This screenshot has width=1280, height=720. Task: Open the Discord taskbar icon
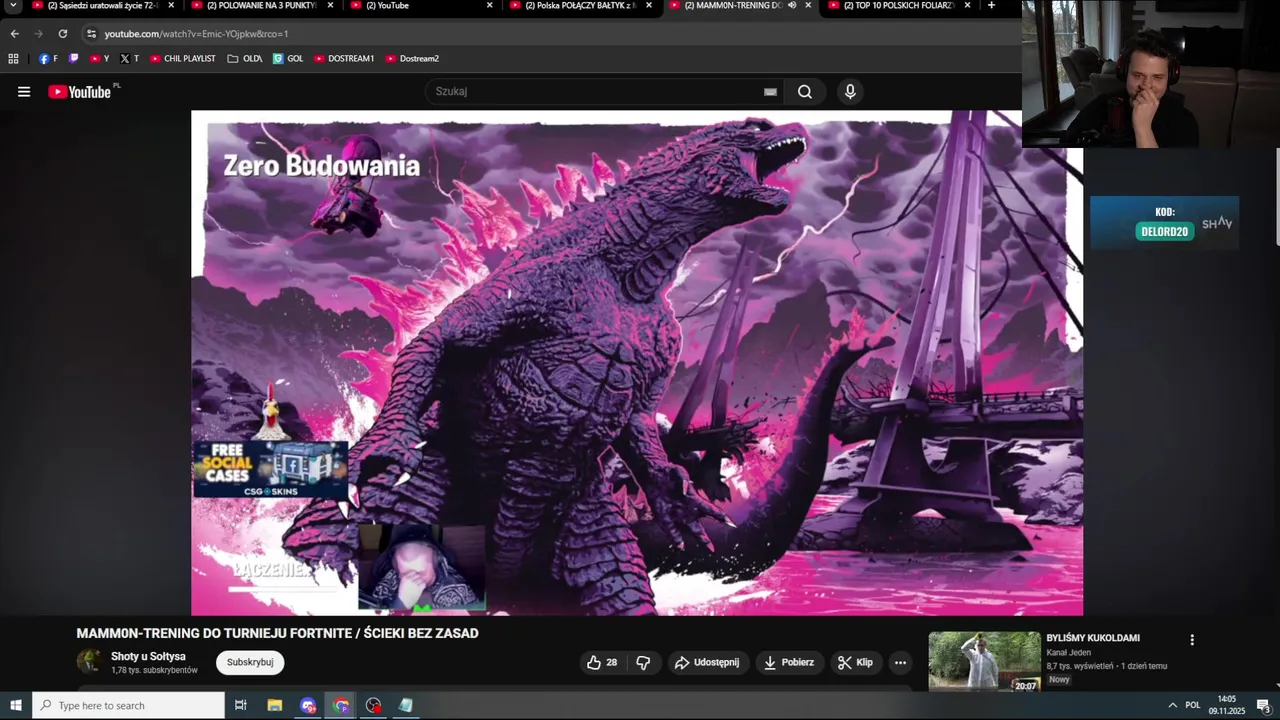pos(308,705)
